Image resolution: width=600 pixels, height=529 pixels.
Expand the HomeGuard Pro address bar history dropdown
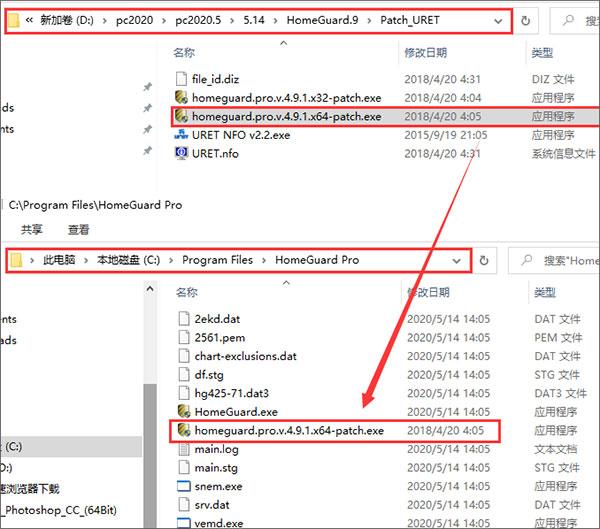[x=457, y=261]
